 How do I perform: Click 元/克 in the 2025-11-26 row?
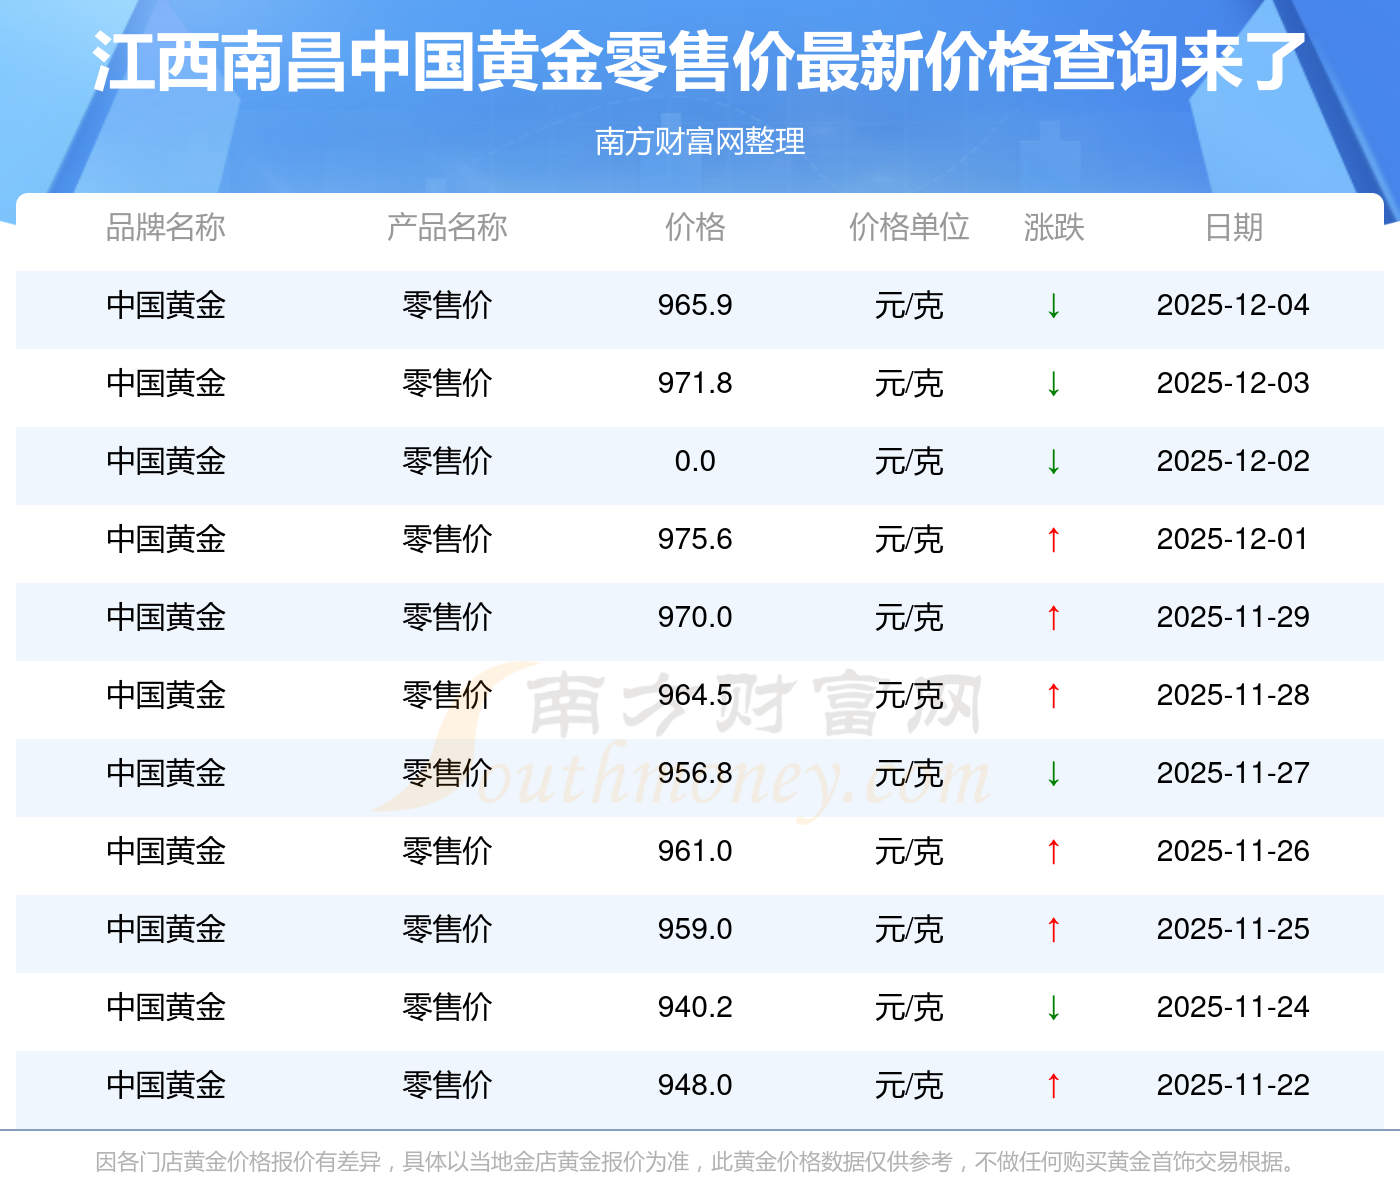coord(909,852)
